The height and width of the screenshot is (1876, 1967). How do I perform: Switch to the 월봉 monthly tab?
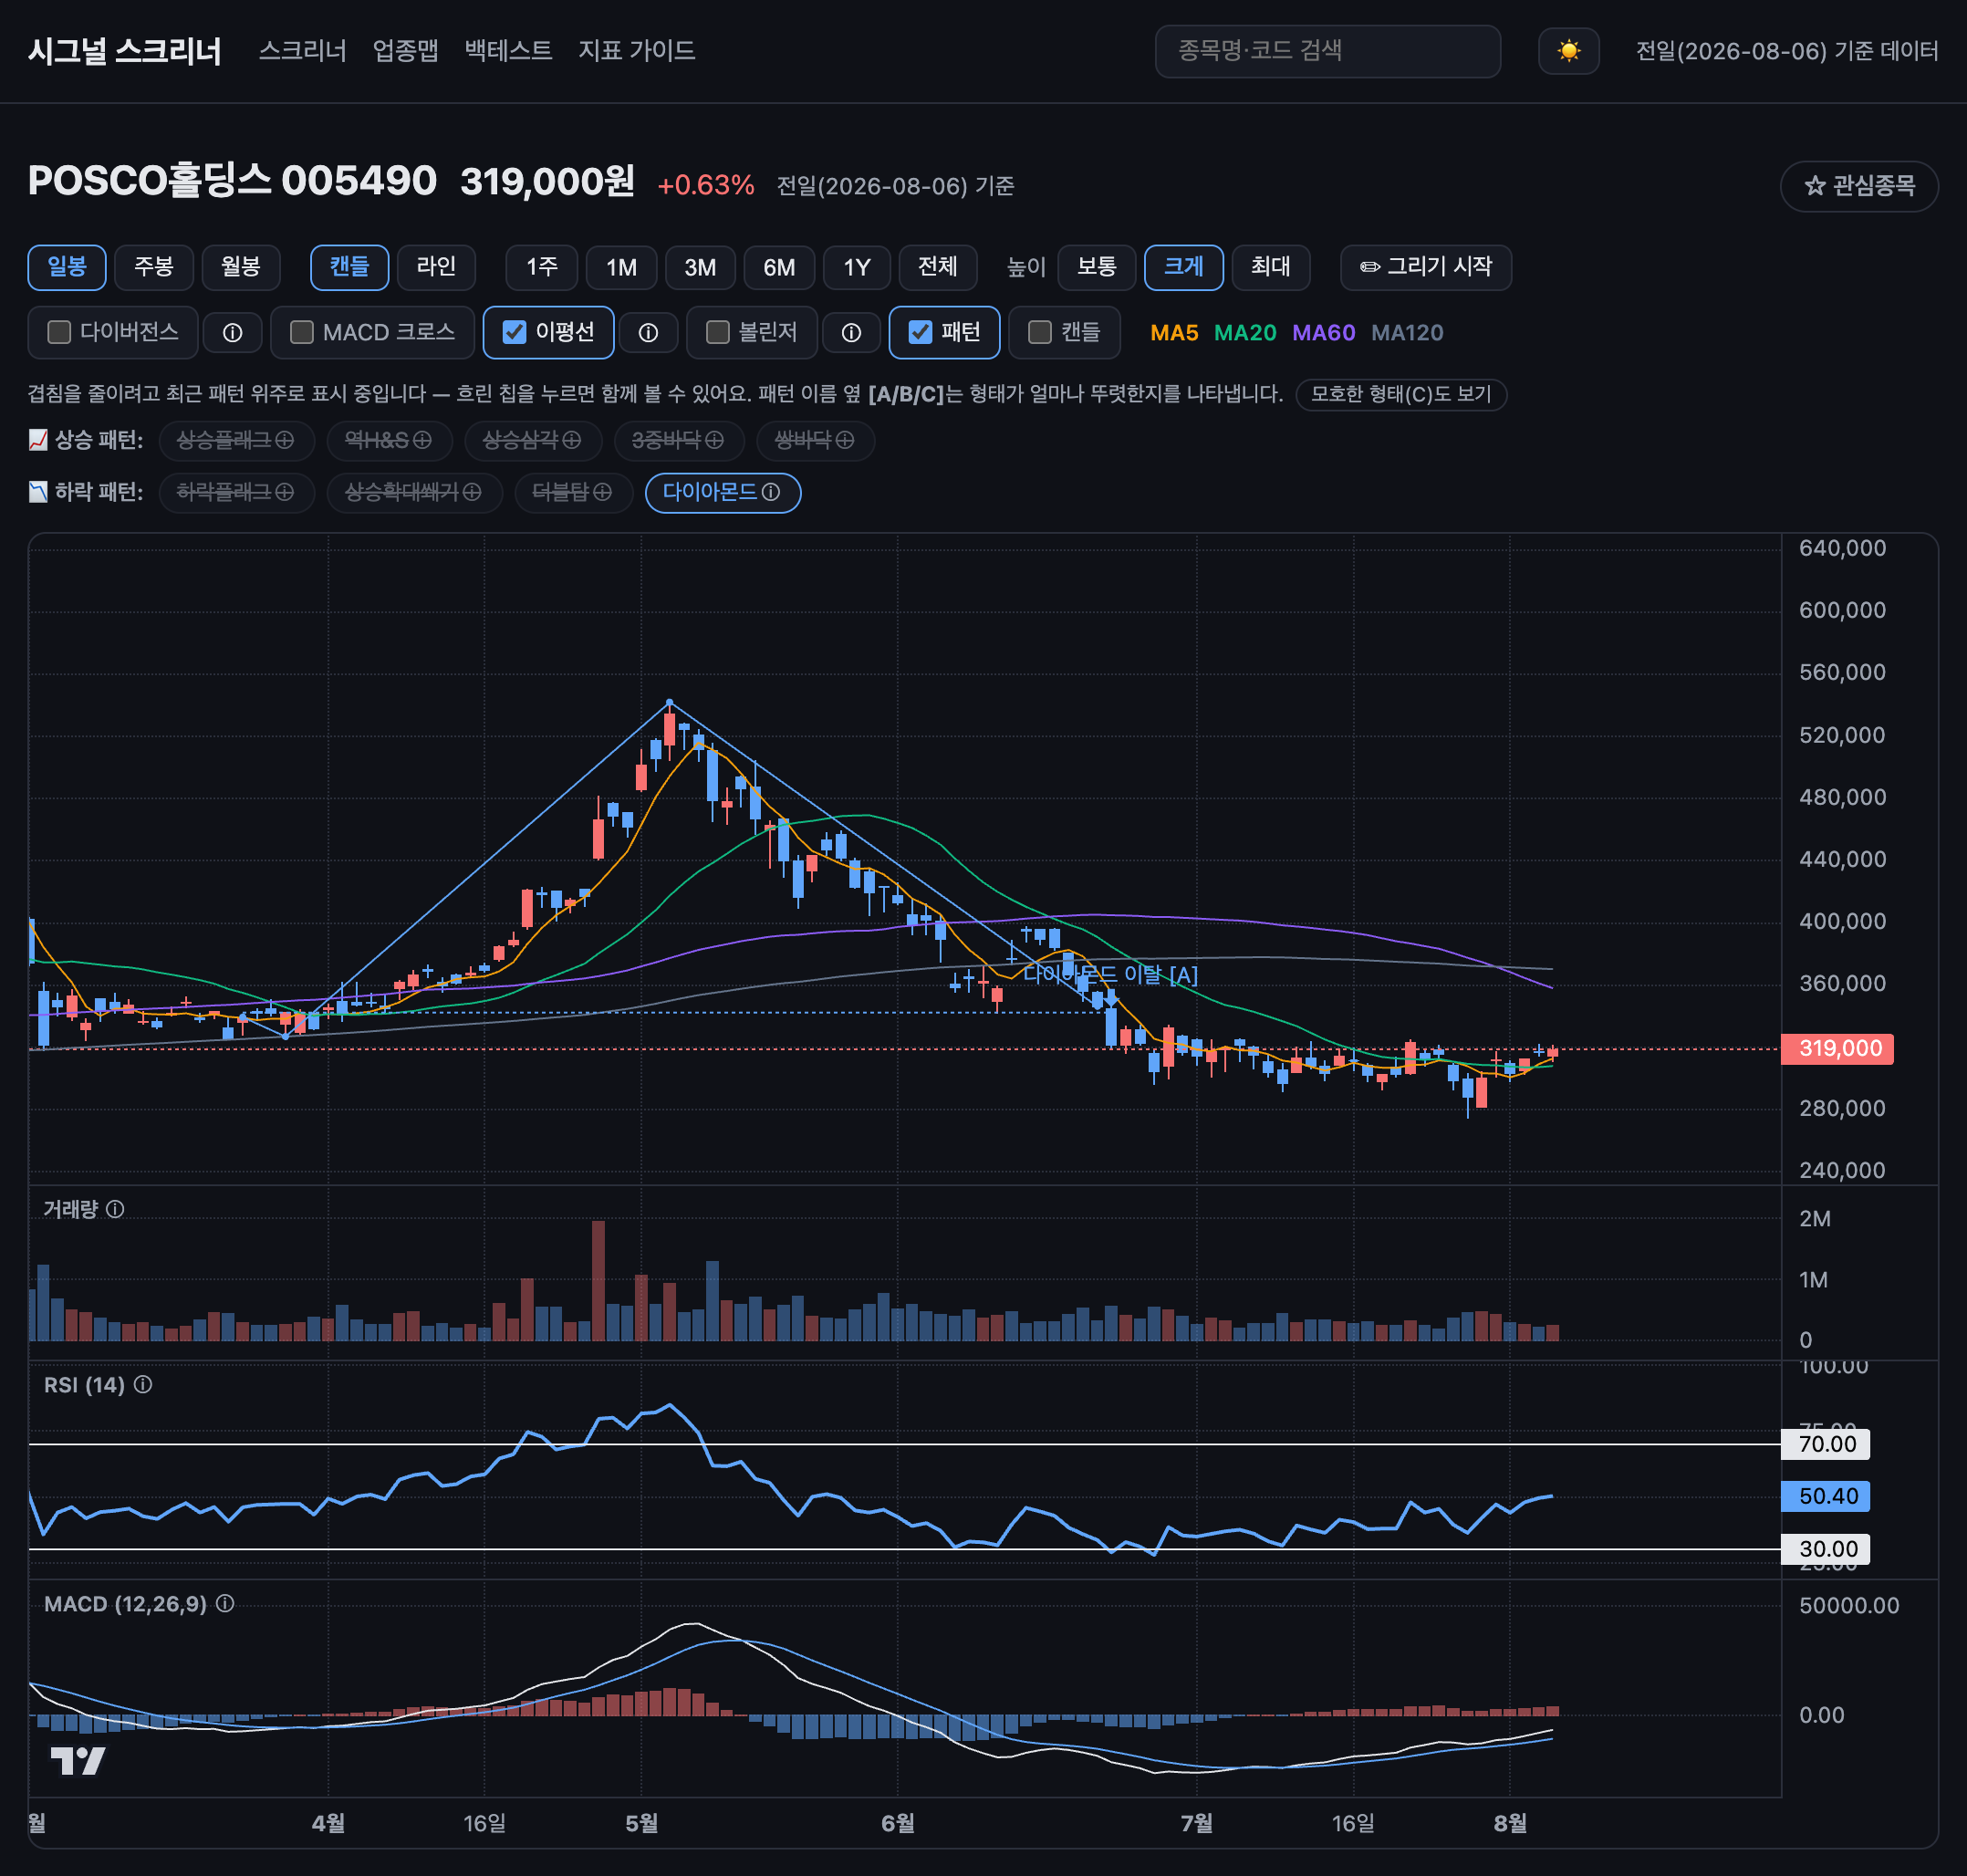[241, 267]
